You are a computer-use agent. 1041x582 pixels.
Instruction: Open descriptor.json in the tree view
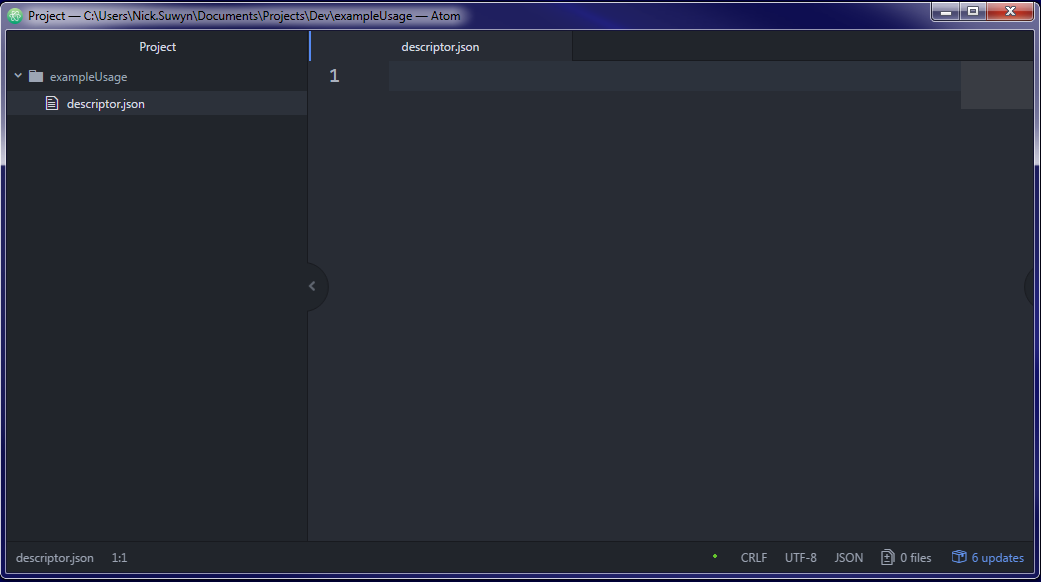tap(106, 104)
